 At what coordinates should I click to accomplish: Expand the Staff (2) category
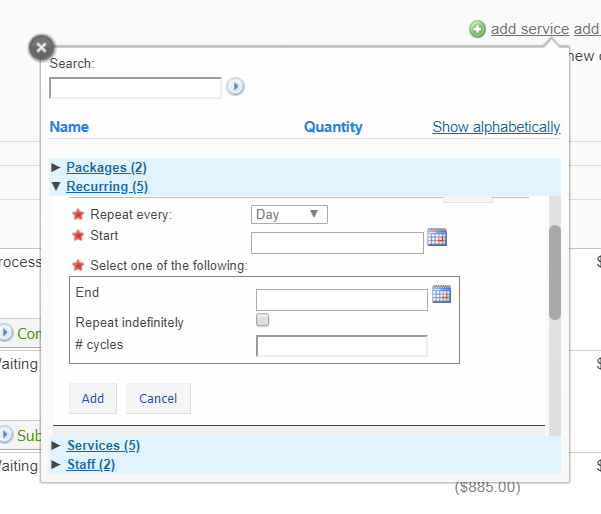(x=90, y=464)
